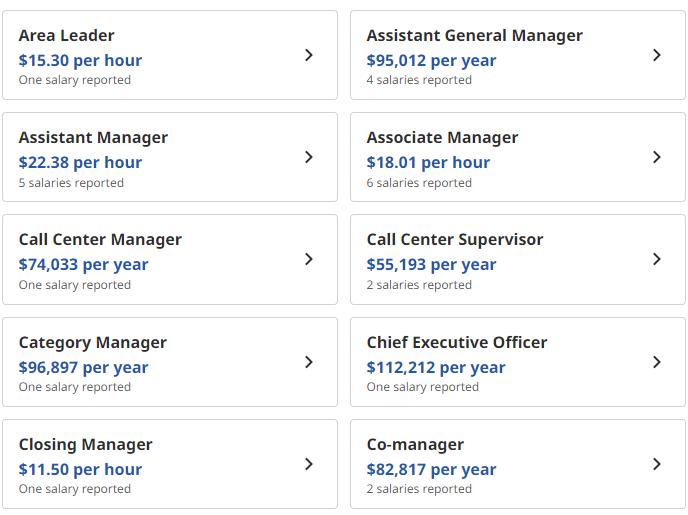
Task: Open the Category Manager arrow icon
Action: tap(309, 362)
